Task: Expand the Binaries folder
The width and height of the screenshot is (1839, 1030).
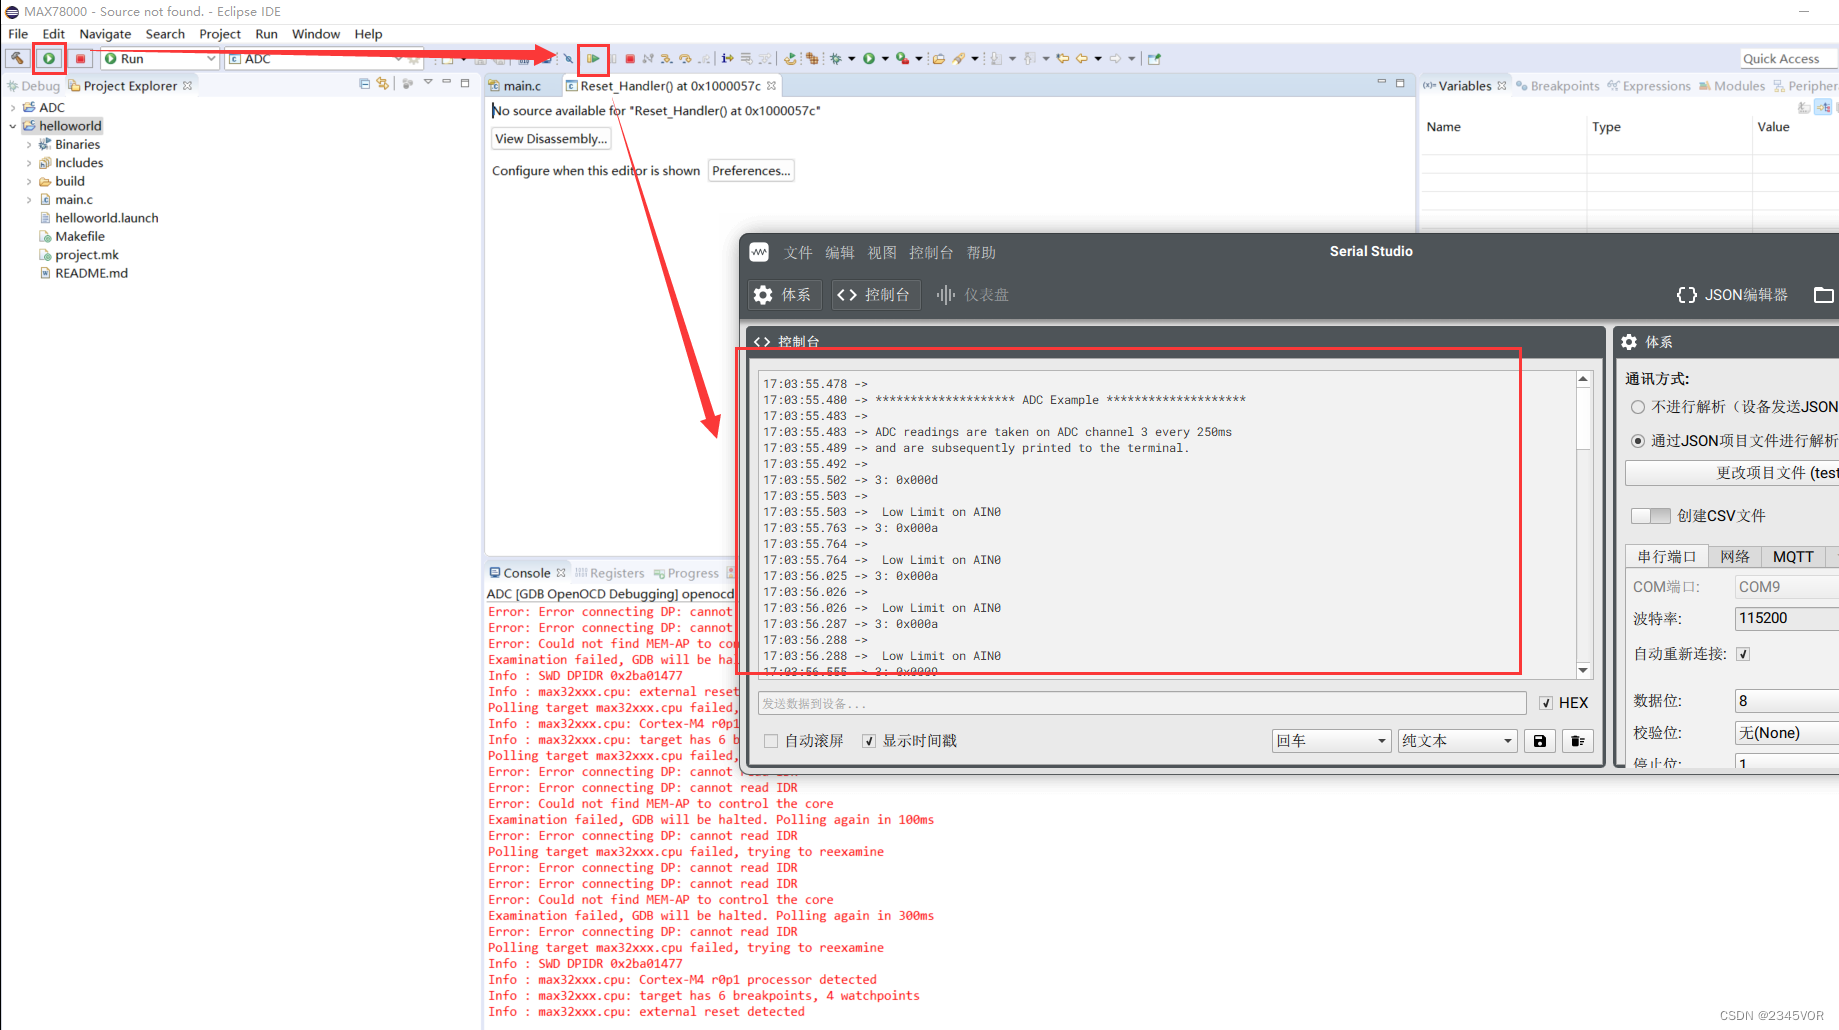Action: [x=29, y=145]
